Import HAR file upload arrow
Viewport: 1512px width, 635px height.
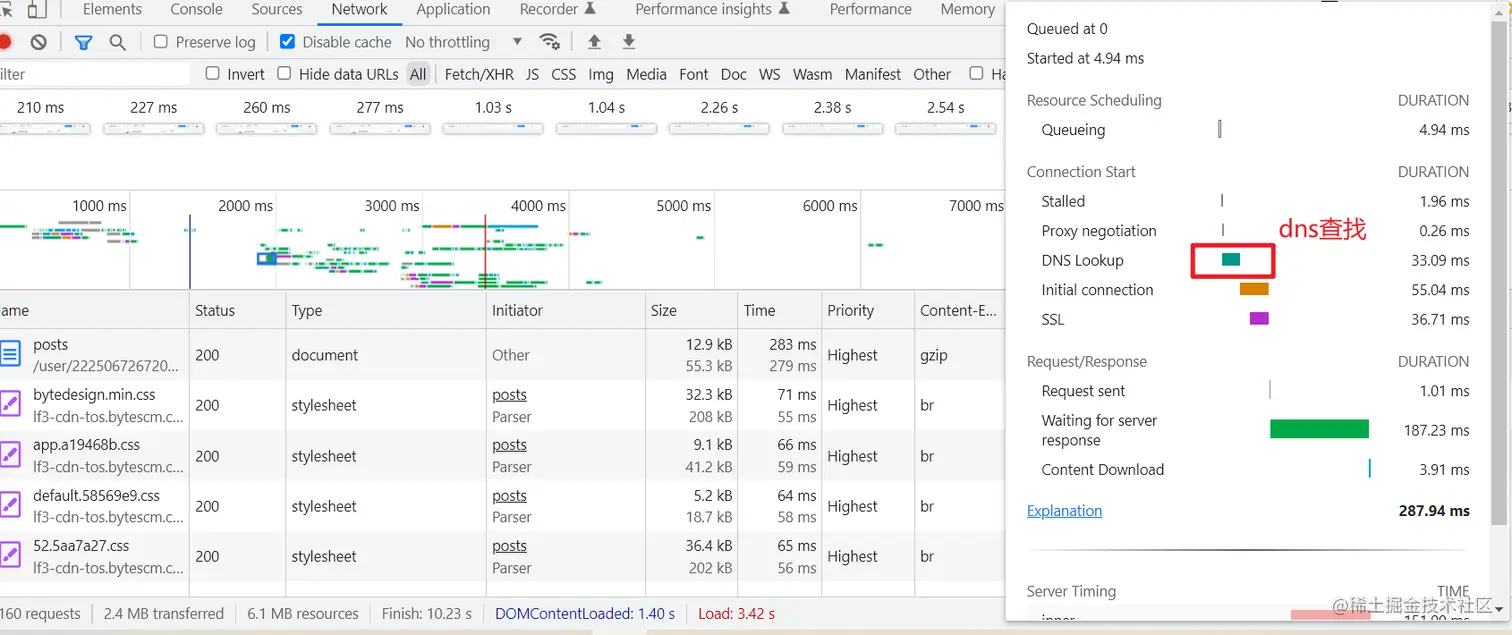tap(594, 42)
